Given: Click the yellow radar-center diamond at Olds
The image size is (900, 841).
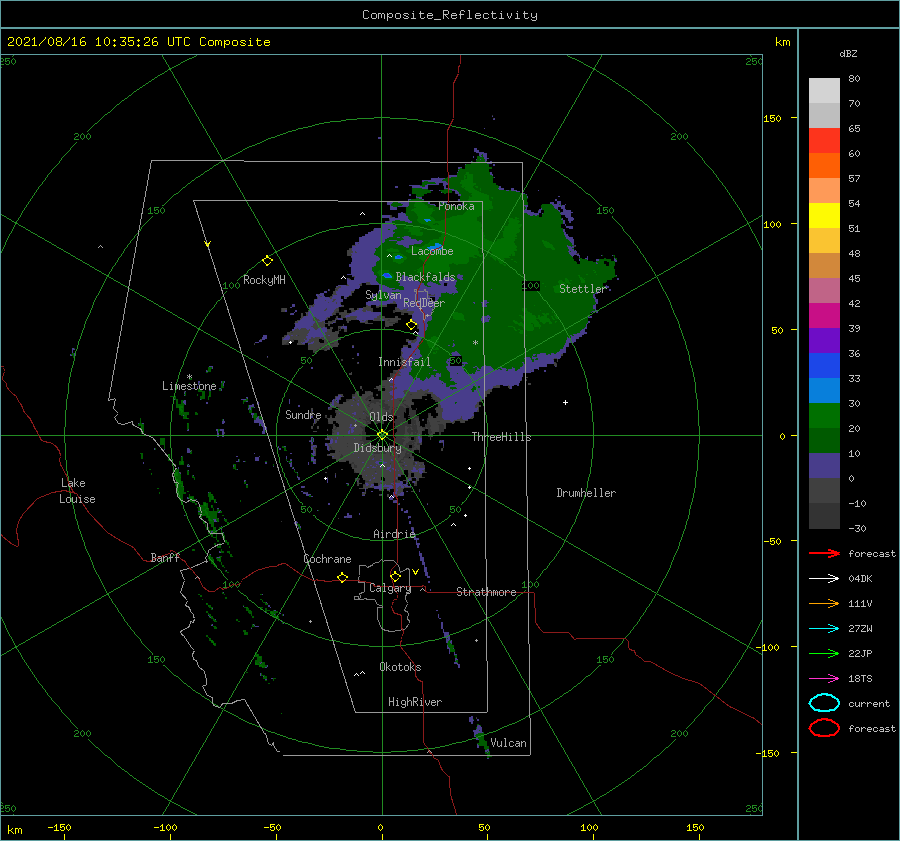Looking at the screenshot, I should 382,435.
